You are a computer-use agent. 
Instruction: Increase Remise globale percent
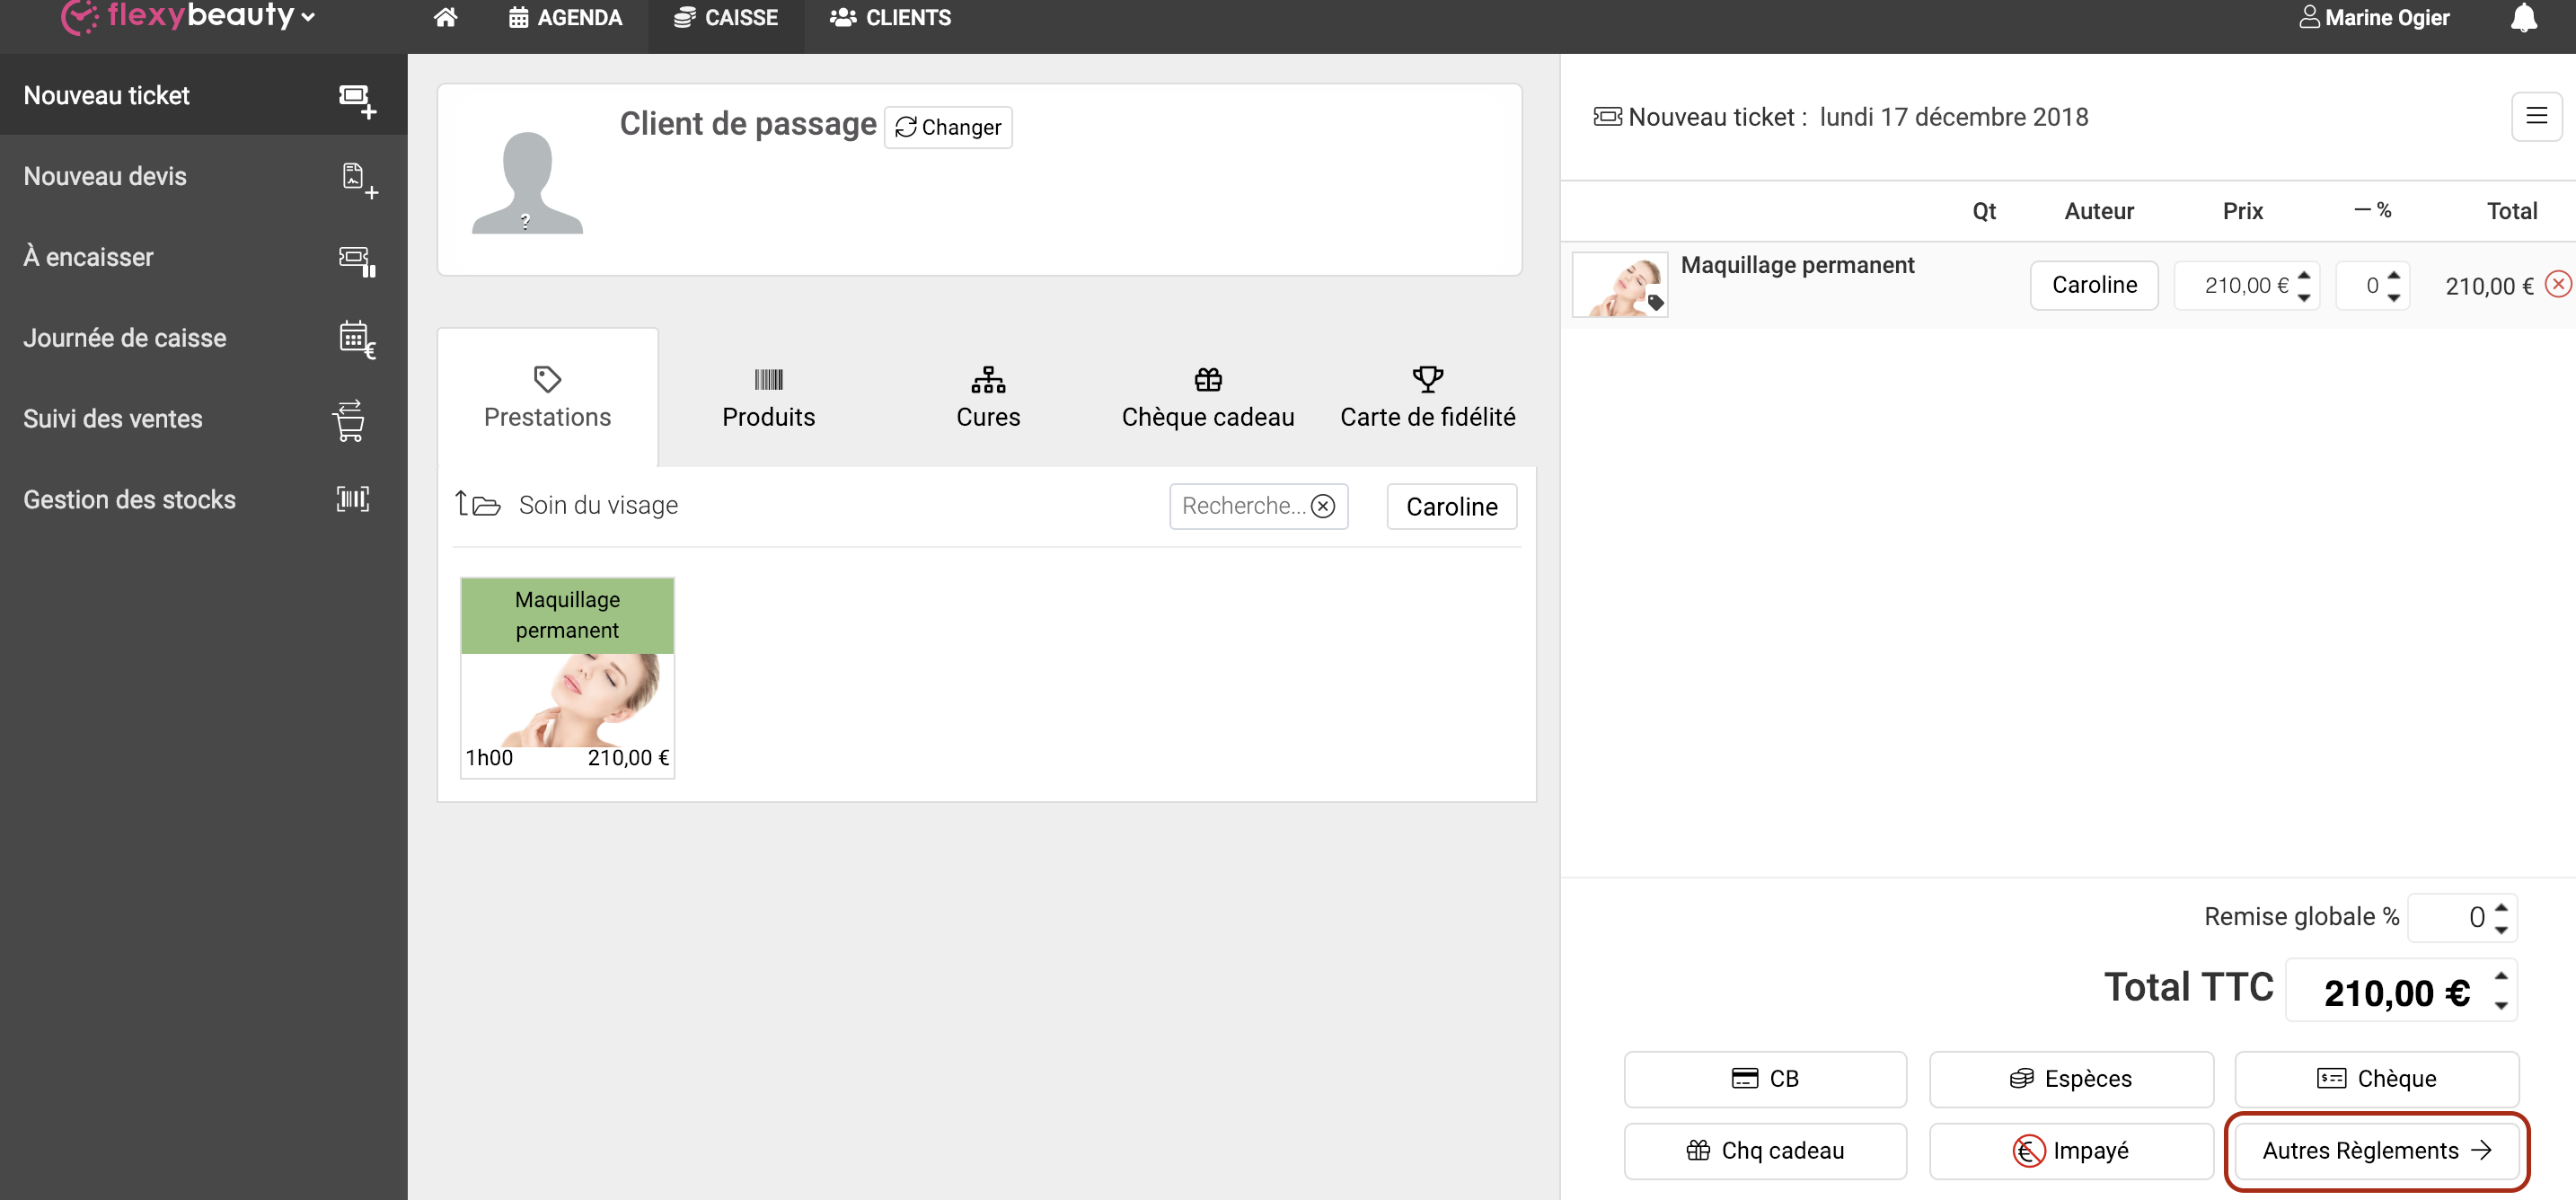[x=2500, y=906]
